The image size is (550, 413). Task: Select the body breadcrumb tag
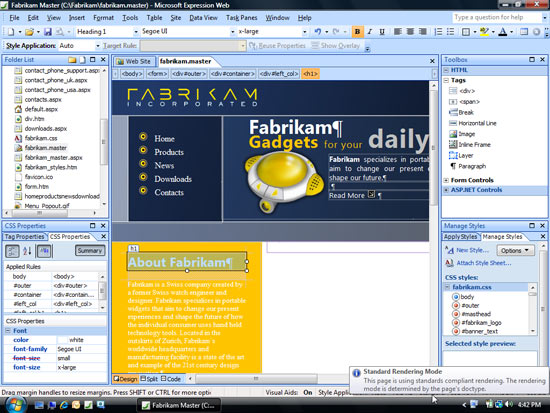(x=132, y=74)
